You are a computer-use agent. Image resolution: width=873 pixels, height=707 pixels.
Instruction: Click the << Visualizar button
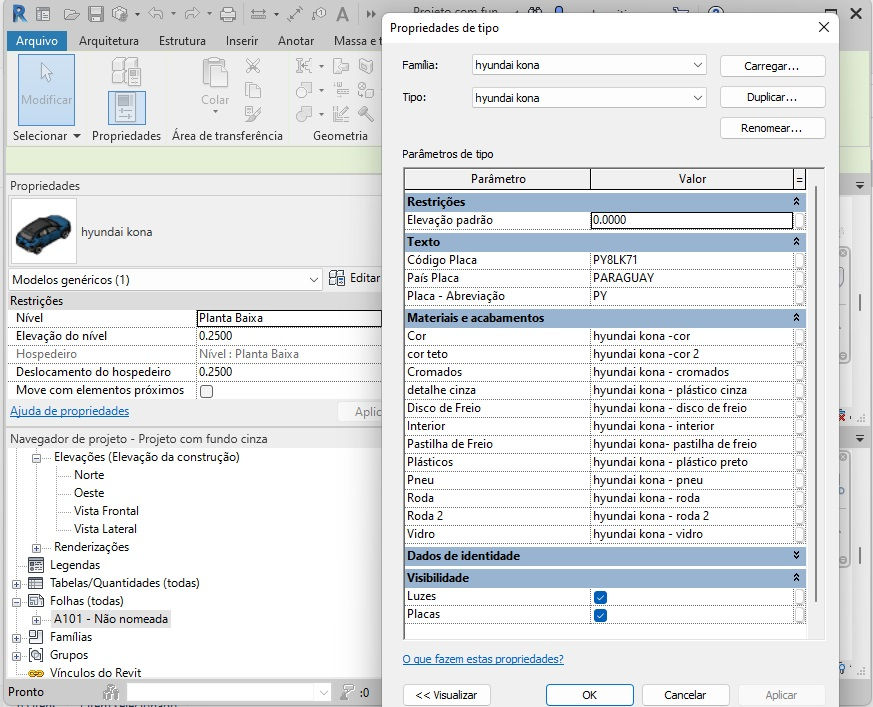pyautogui.click(x=447, y=695)
